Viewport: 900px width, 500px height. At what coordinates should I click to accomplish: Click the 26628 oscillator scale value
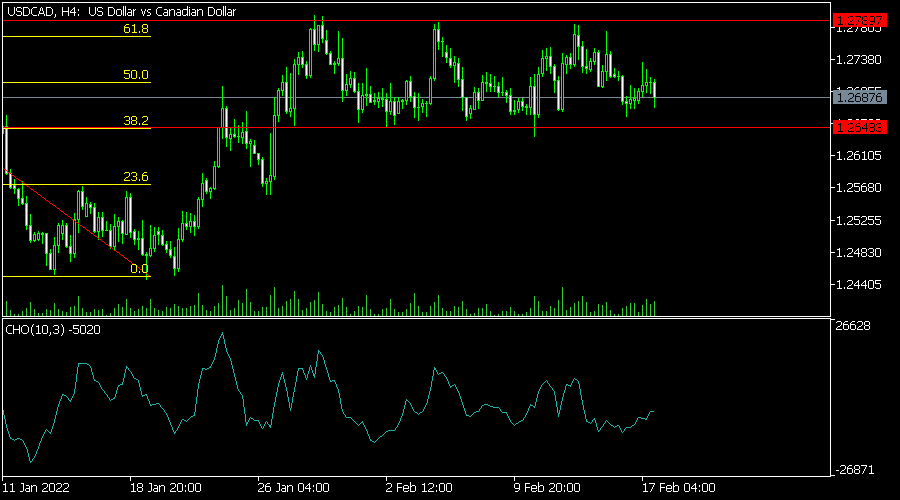coord(853,326)
